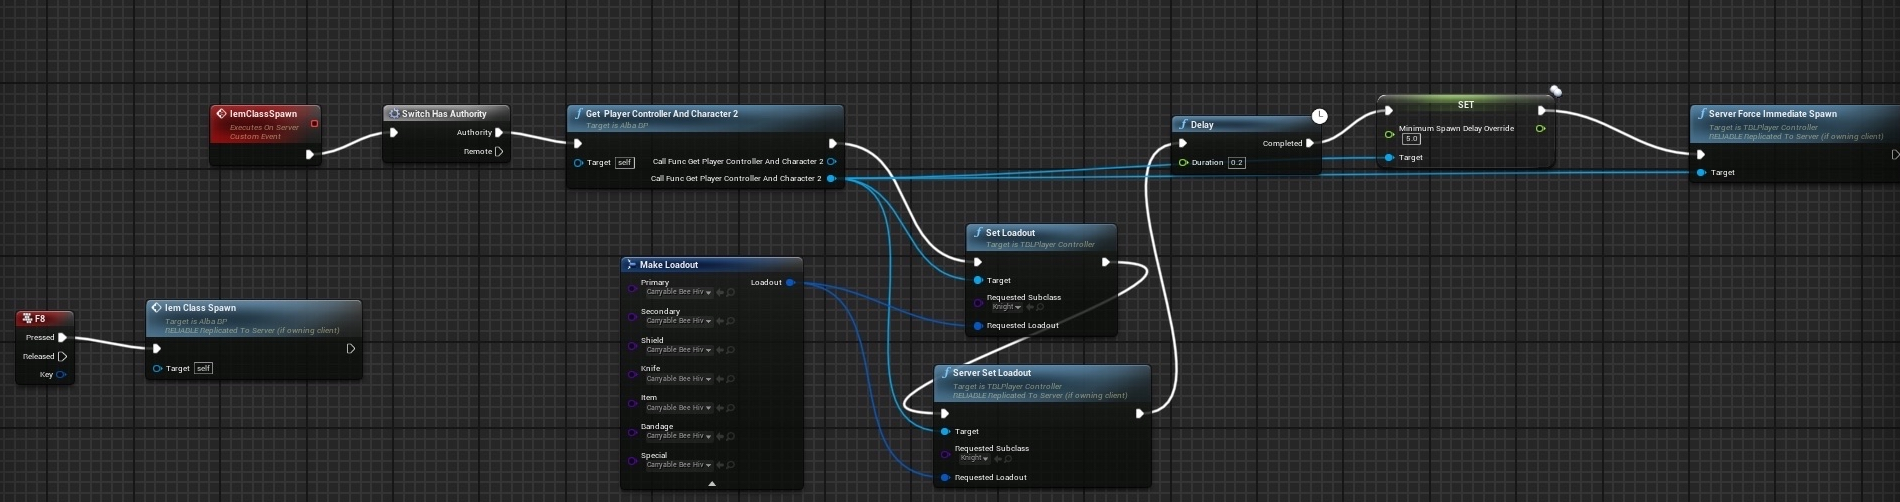Click the Delay Duration value field

click(x=1236, y=163)
